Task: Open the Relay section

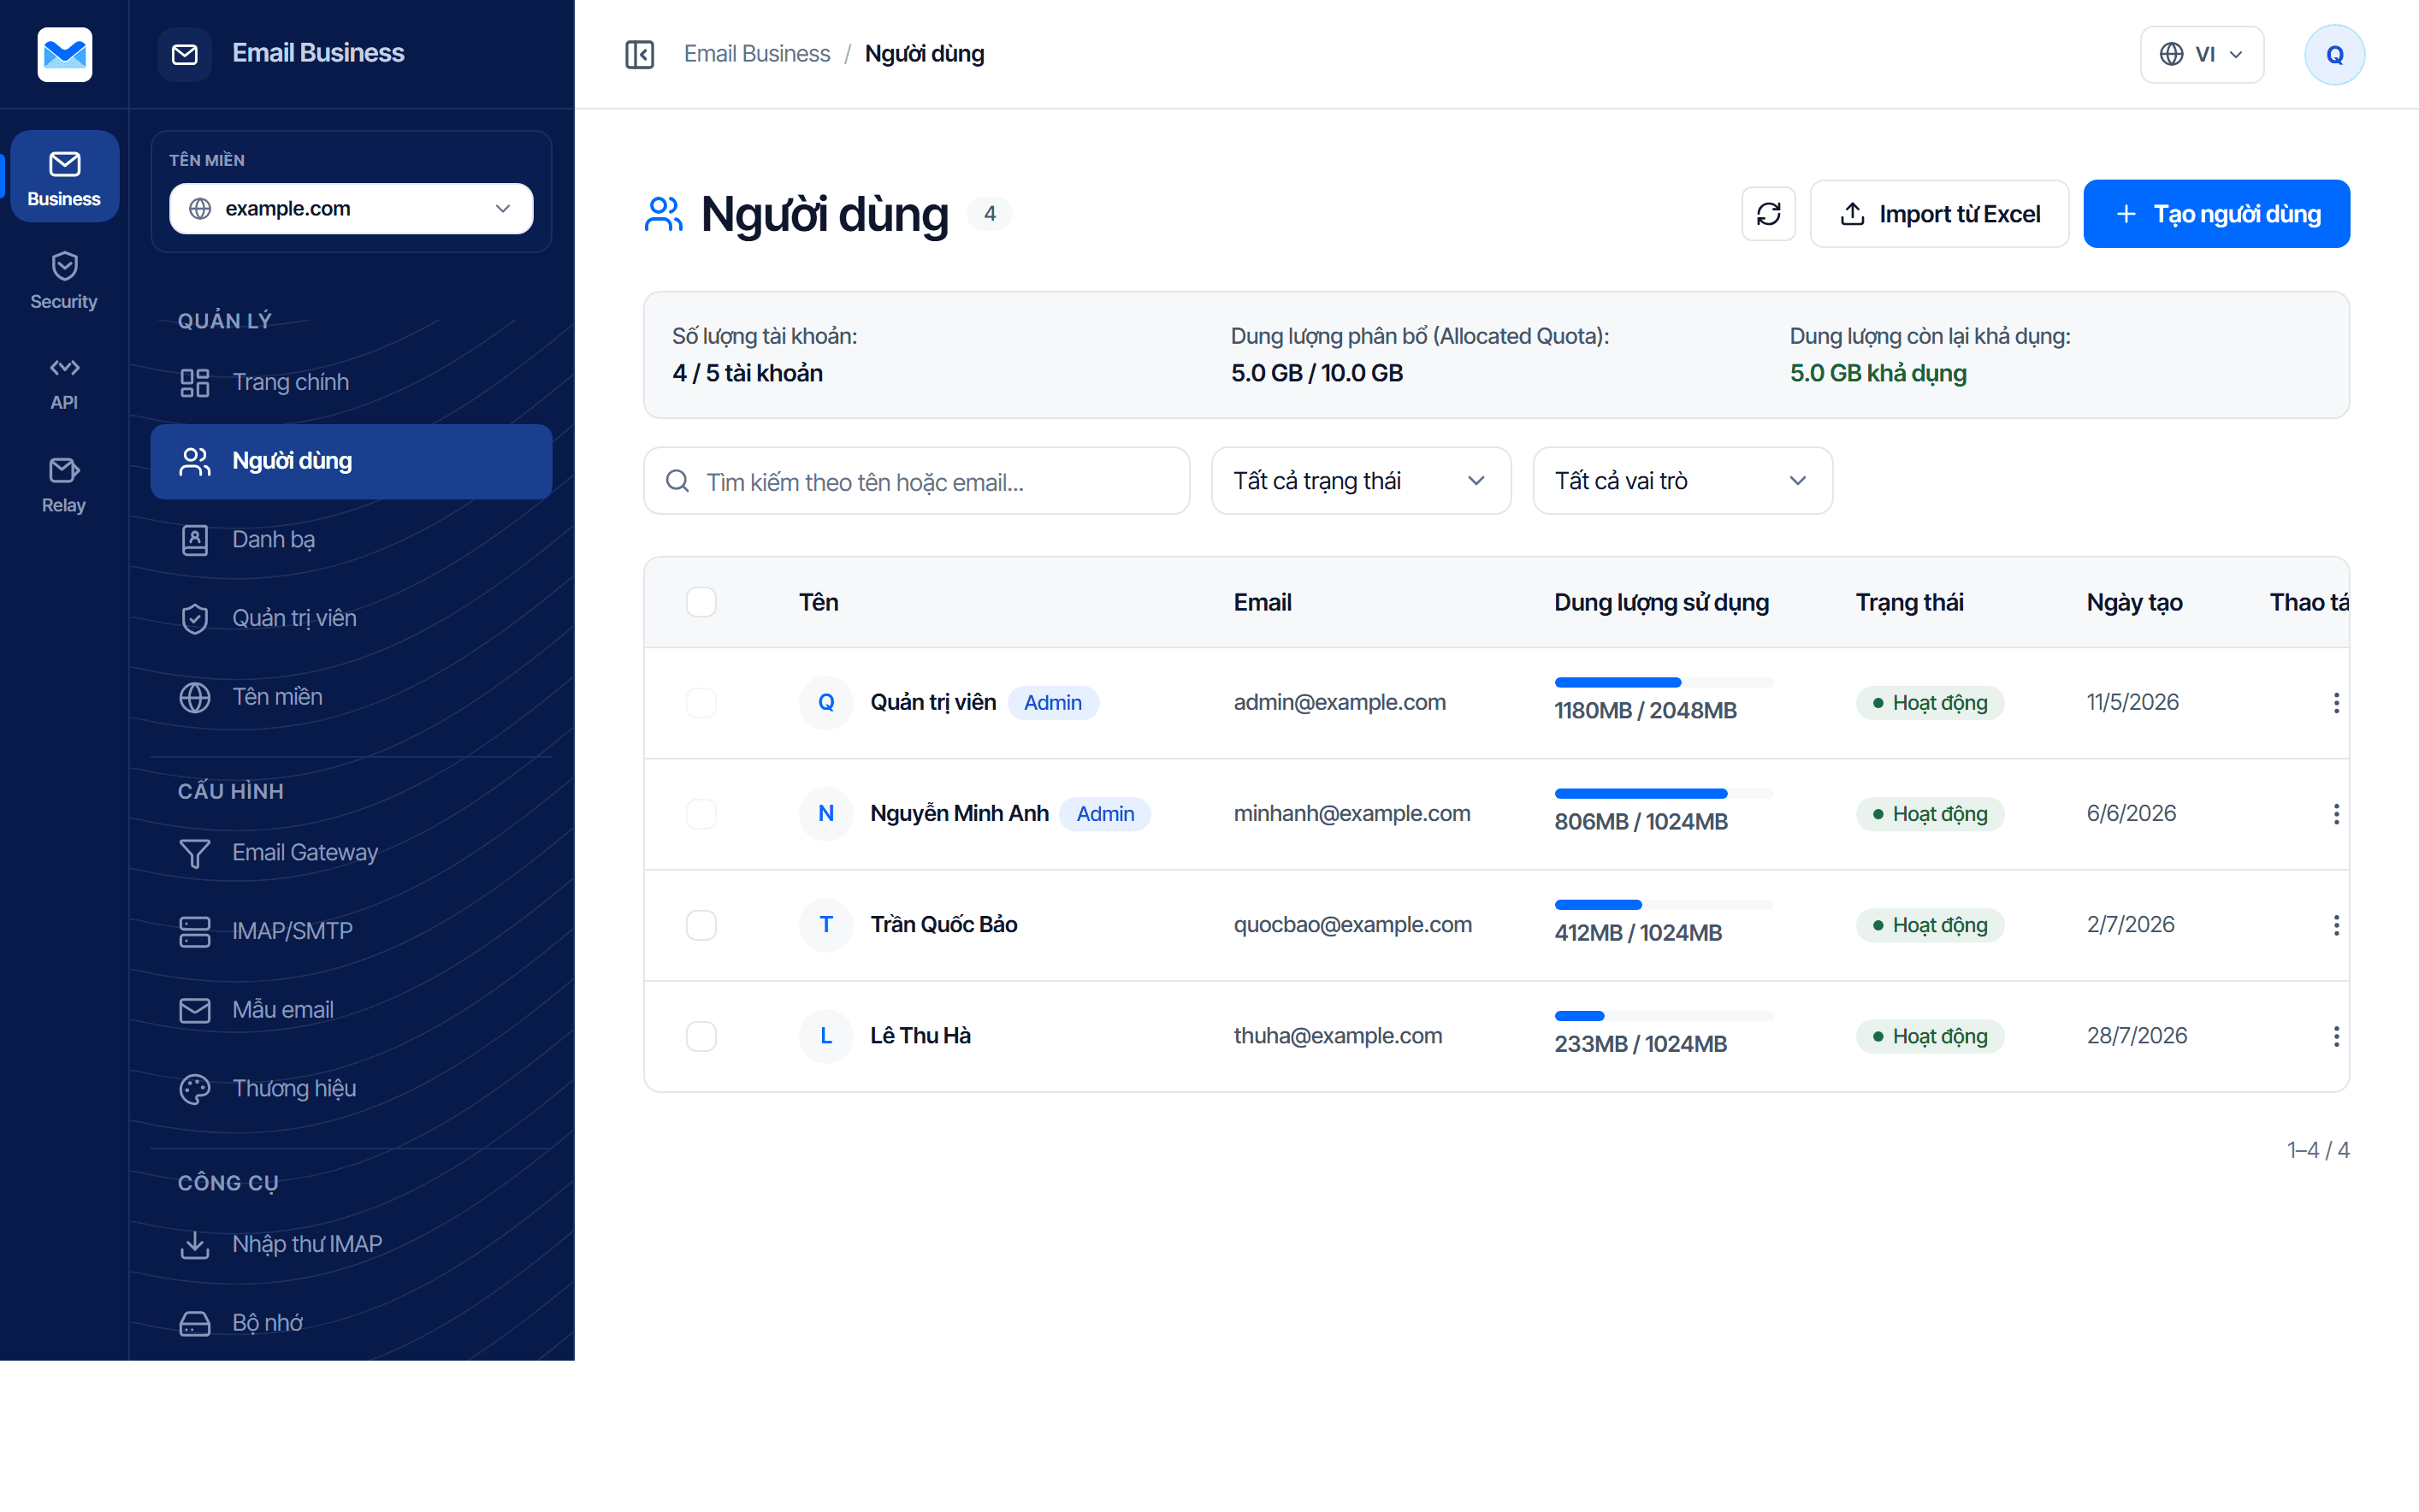Action: pyautogui.click(x=64, y=485)
